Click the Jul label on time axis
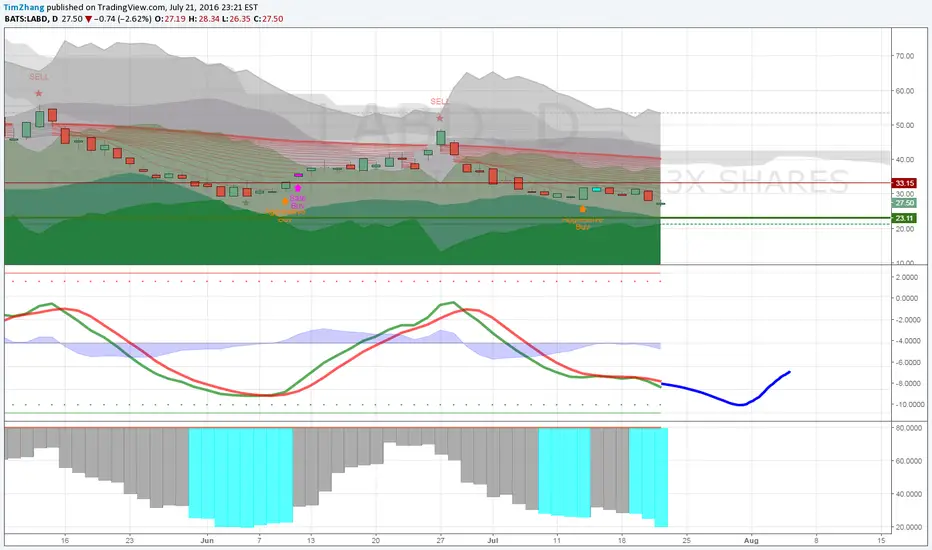The width and height of the screenshot is (932, 550). [x=493, y=540]
